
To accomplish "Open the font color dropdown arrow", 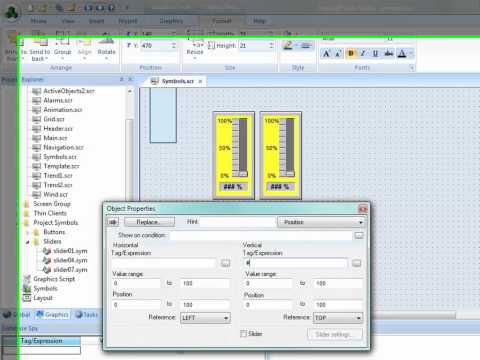I will pyautogui.click(x=411, y=53).
